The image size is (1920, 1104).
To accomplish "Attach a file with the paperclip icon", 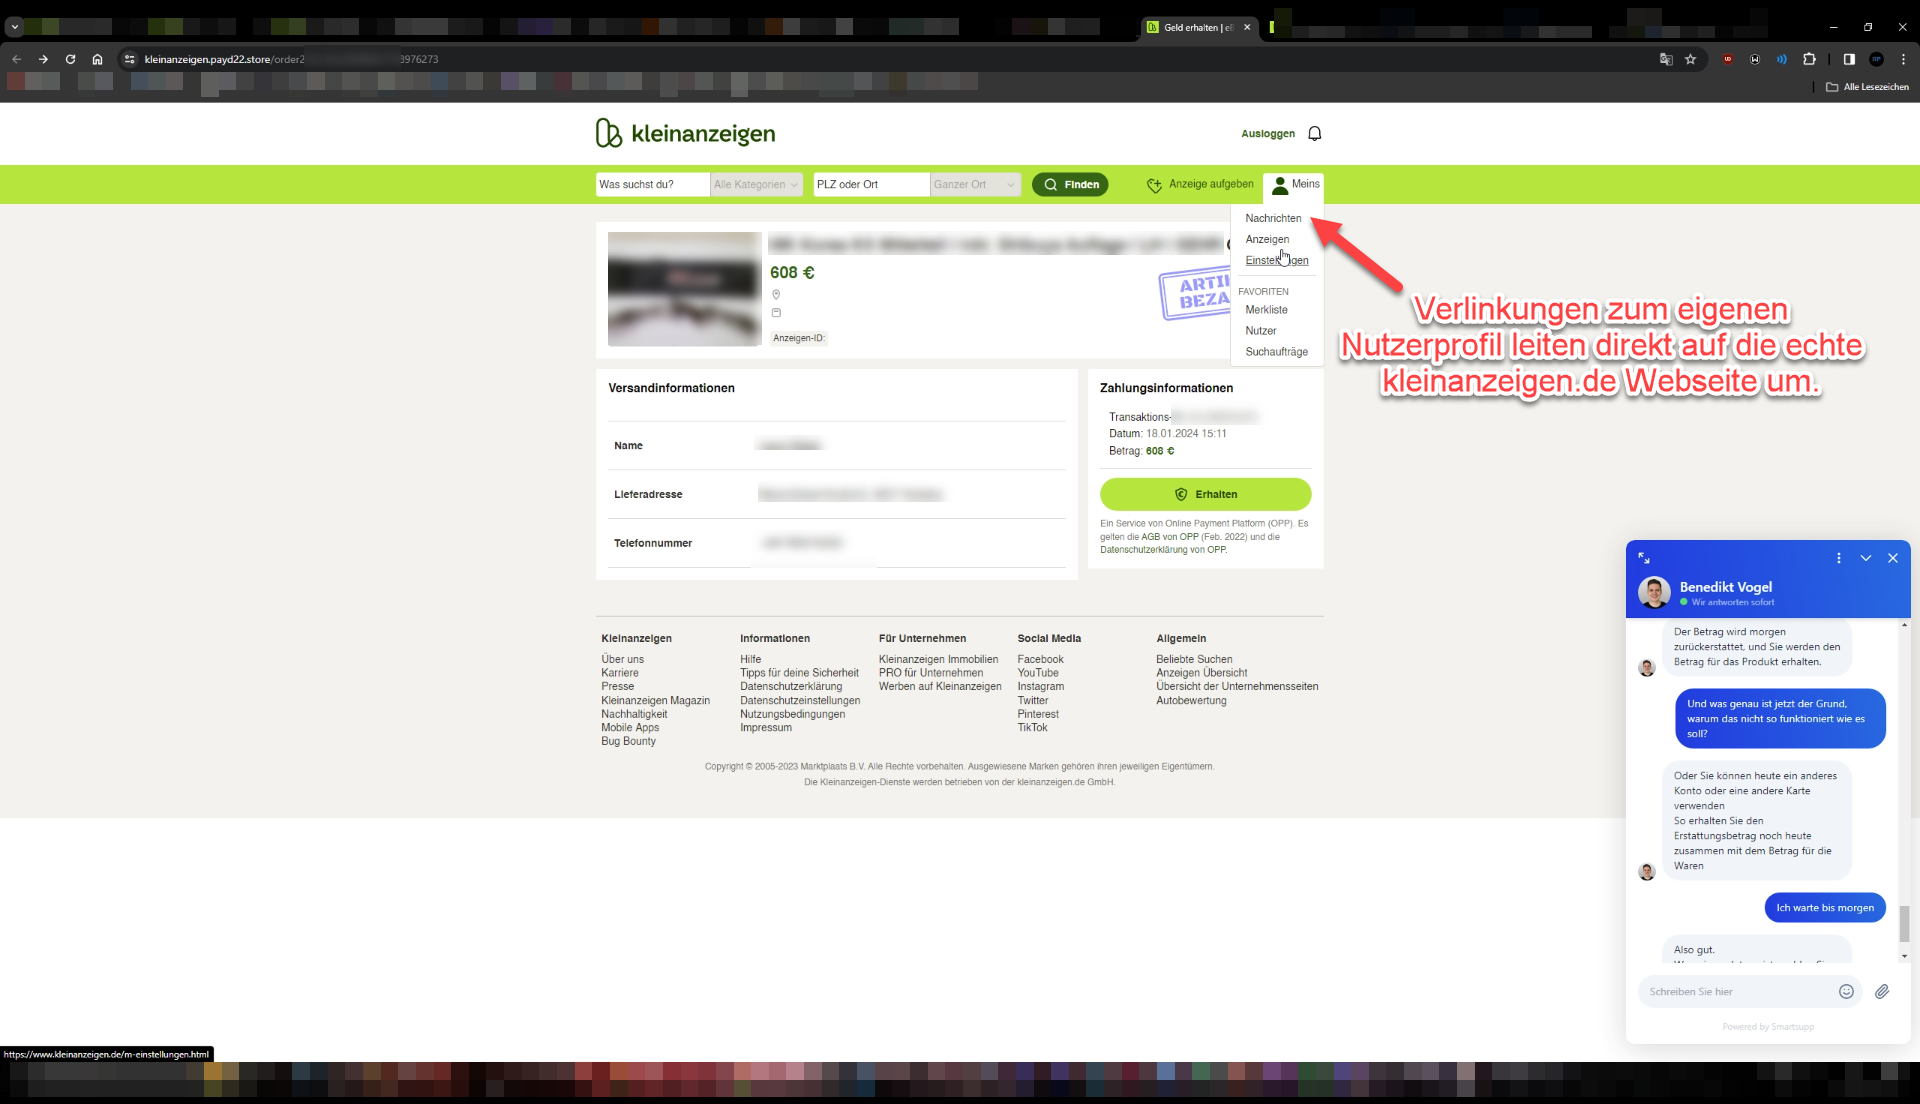I will click(1881, 991).
